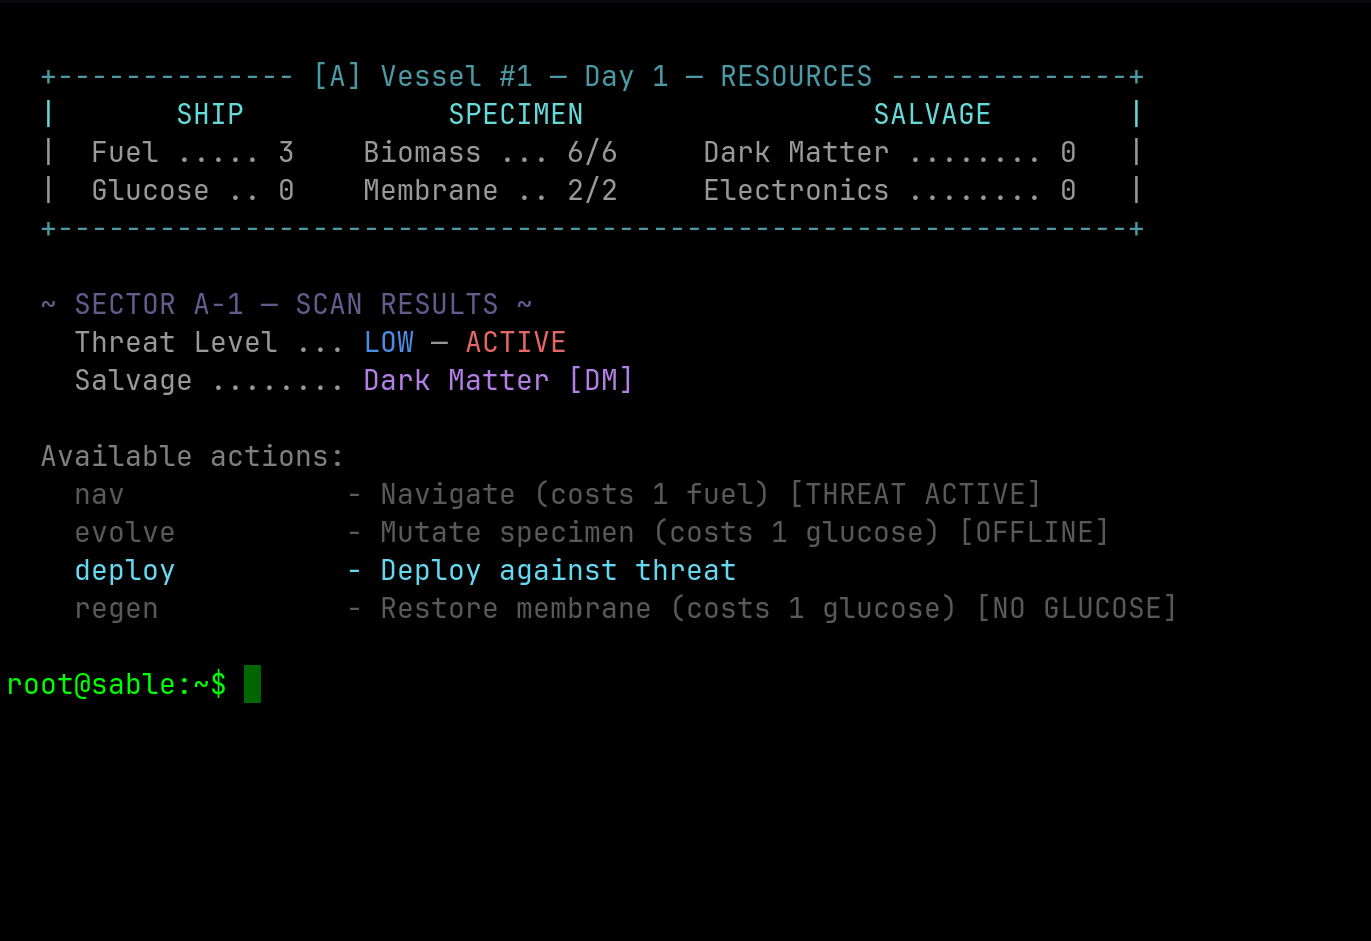
Task: Choose the regen action command
Action: [116, 609]
